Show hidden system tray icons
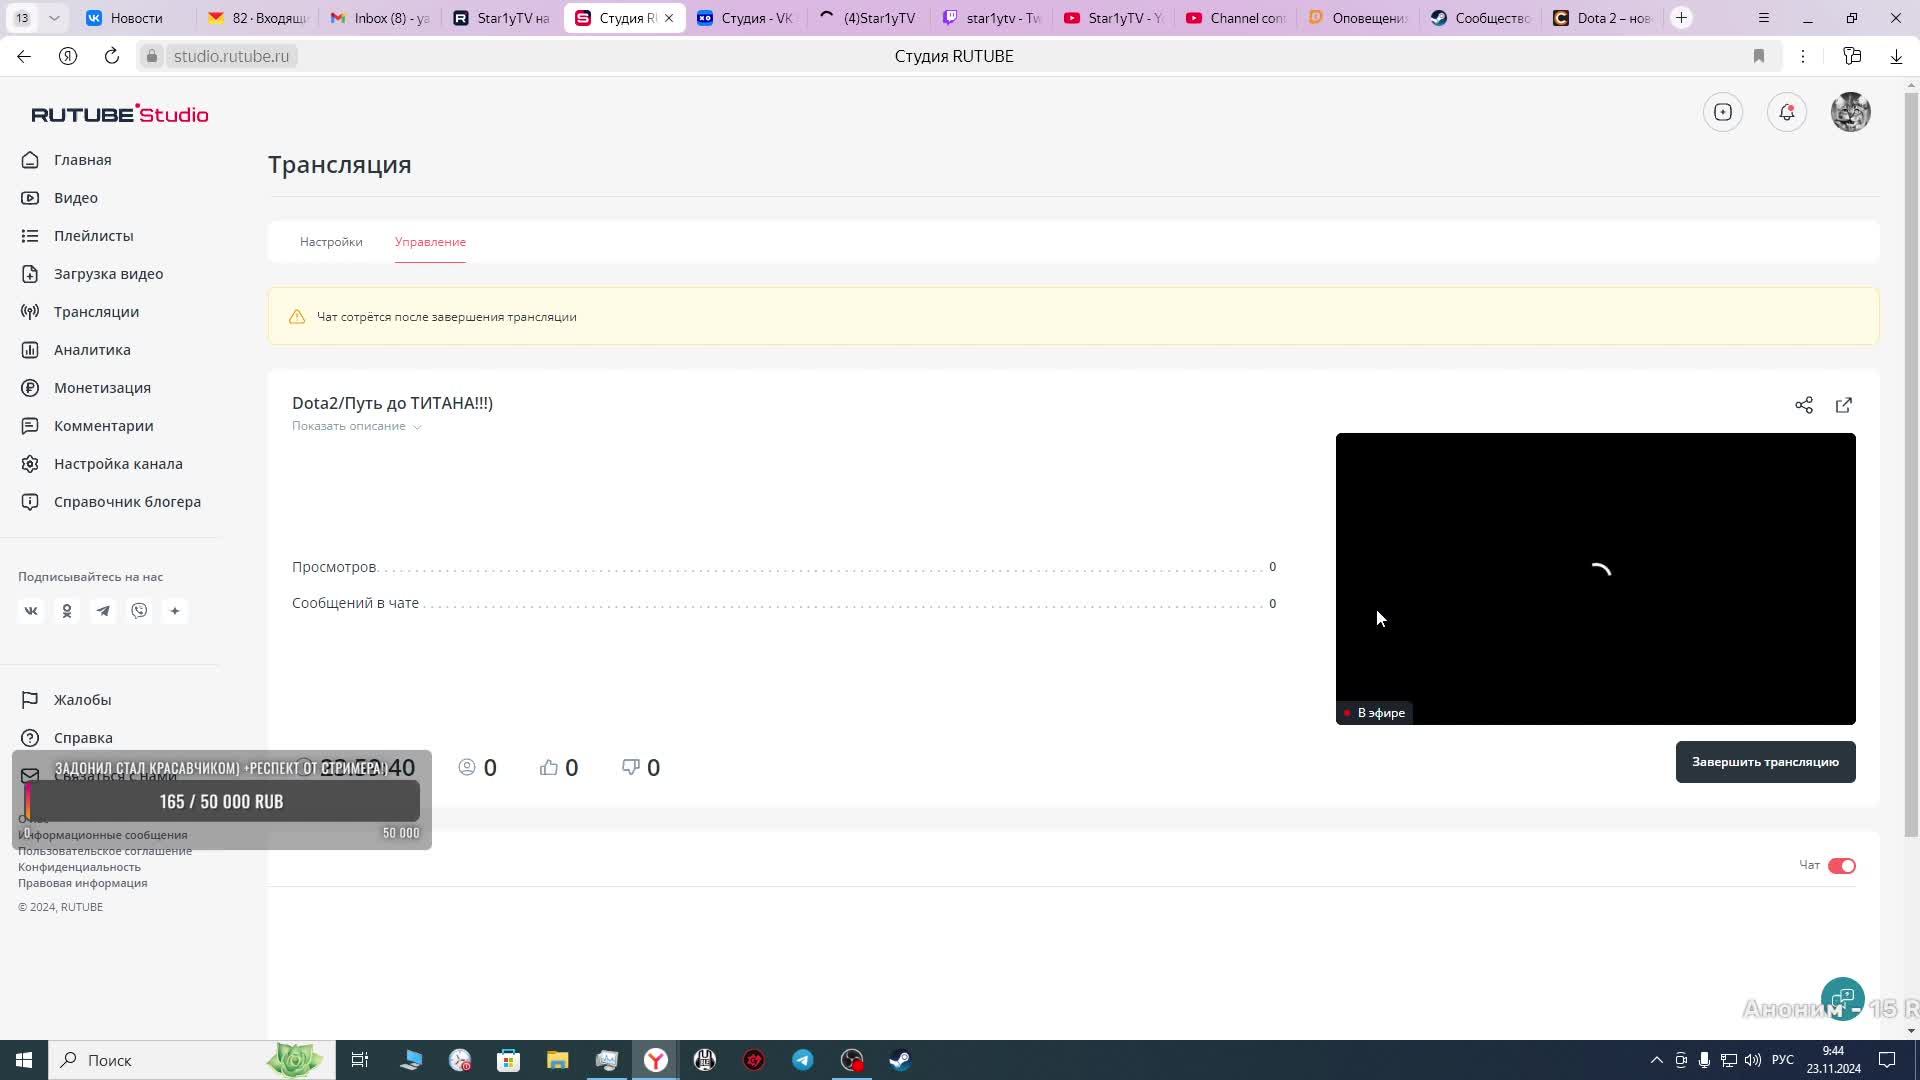Viewport: 1920px width, 1080px height. coord(1656,1060)
